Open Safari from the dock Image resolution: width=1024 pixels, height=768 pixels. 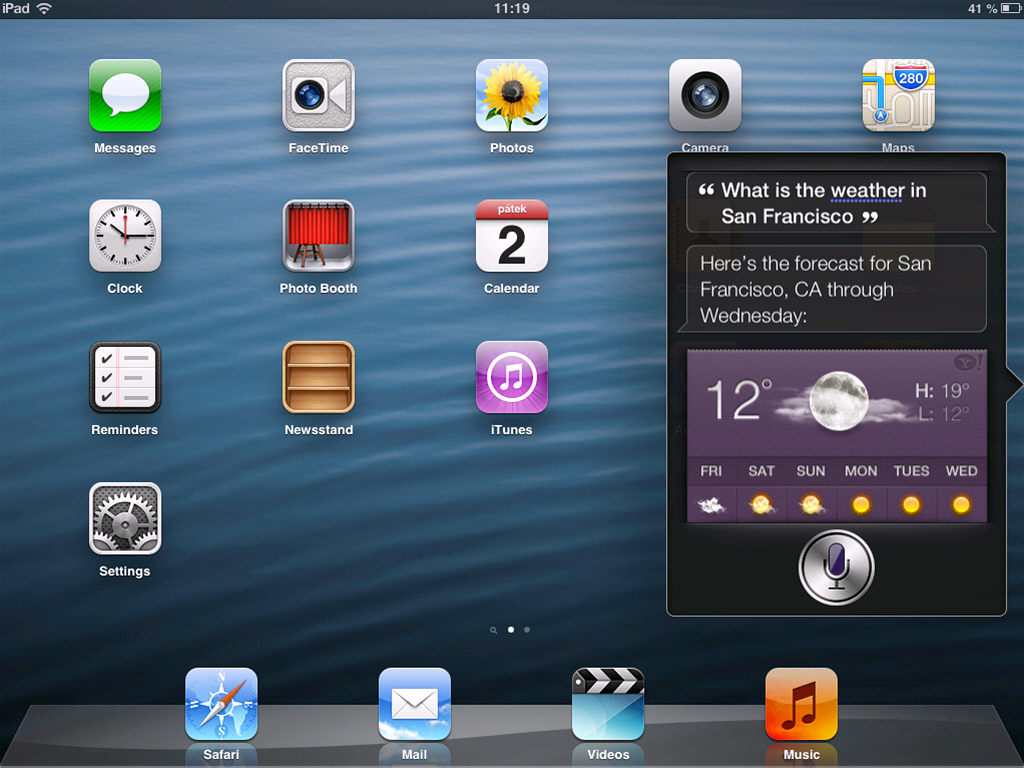point(221,704)
